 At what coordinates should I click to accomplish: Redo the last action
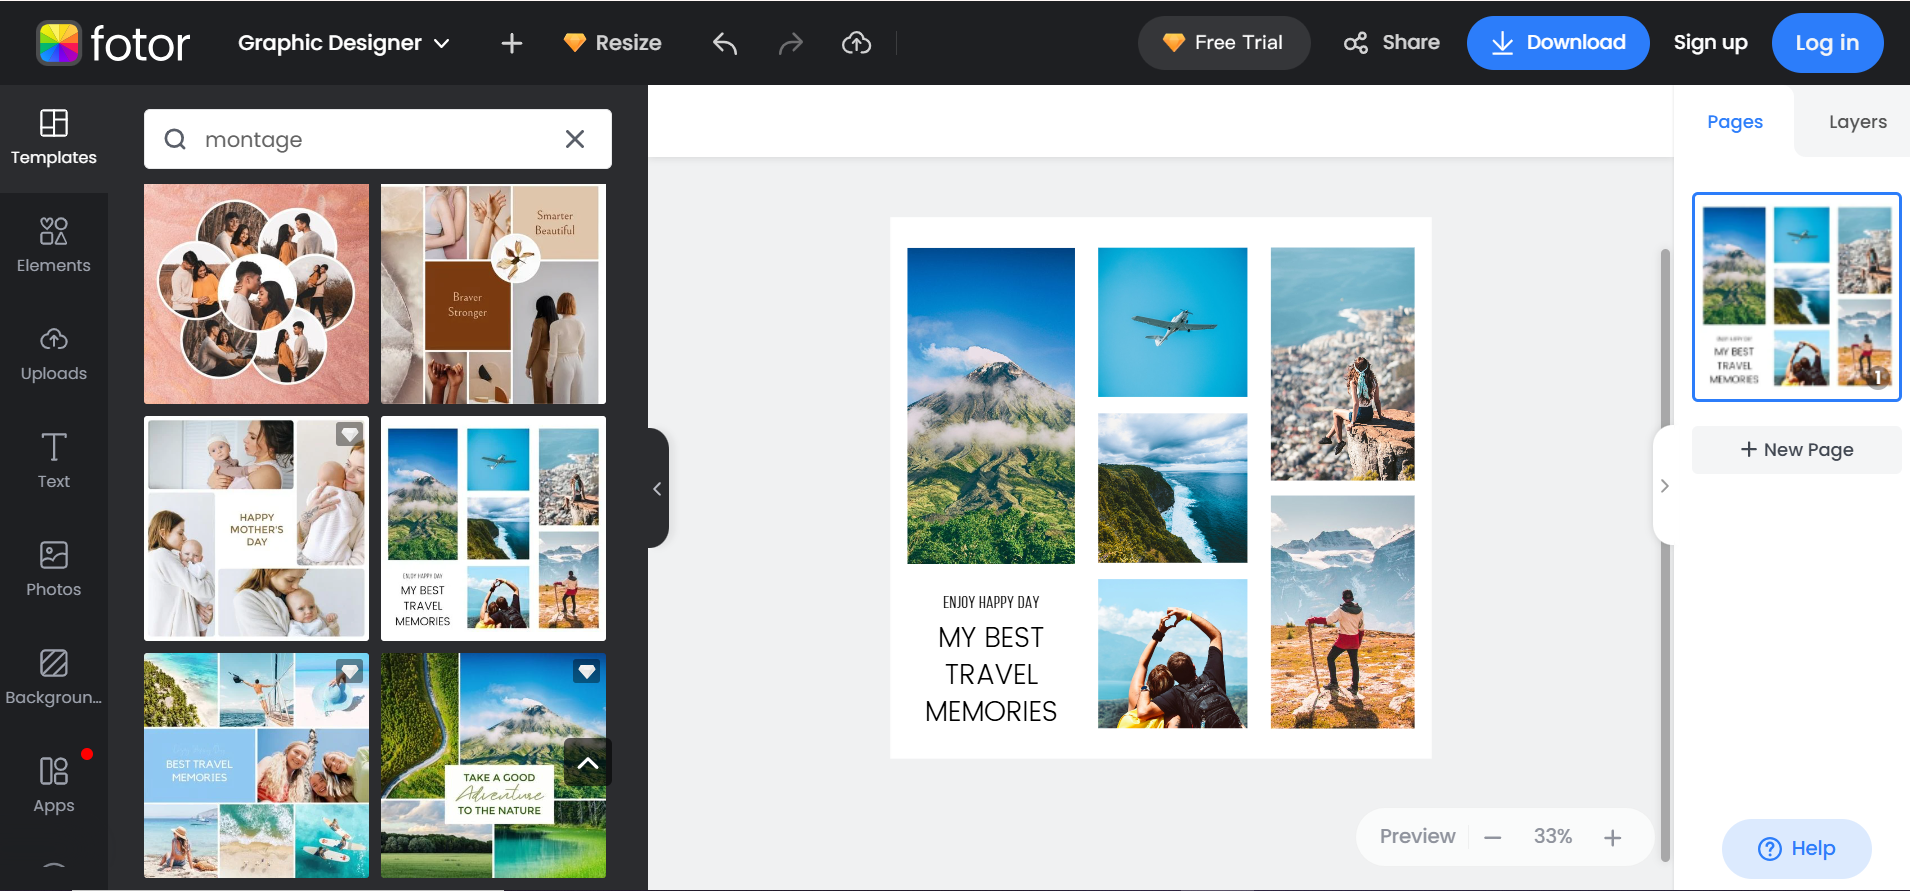pos(791,43)
